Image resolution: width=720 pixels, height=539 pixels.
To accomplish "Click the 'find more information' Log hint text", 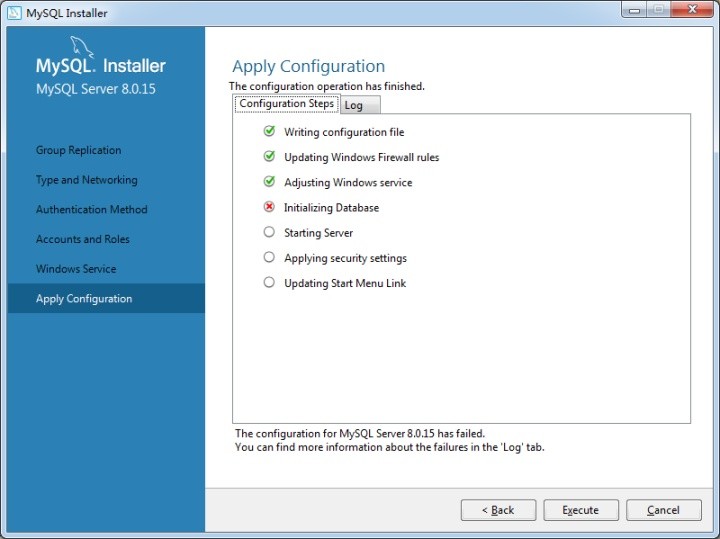I will tap(389, 447).
